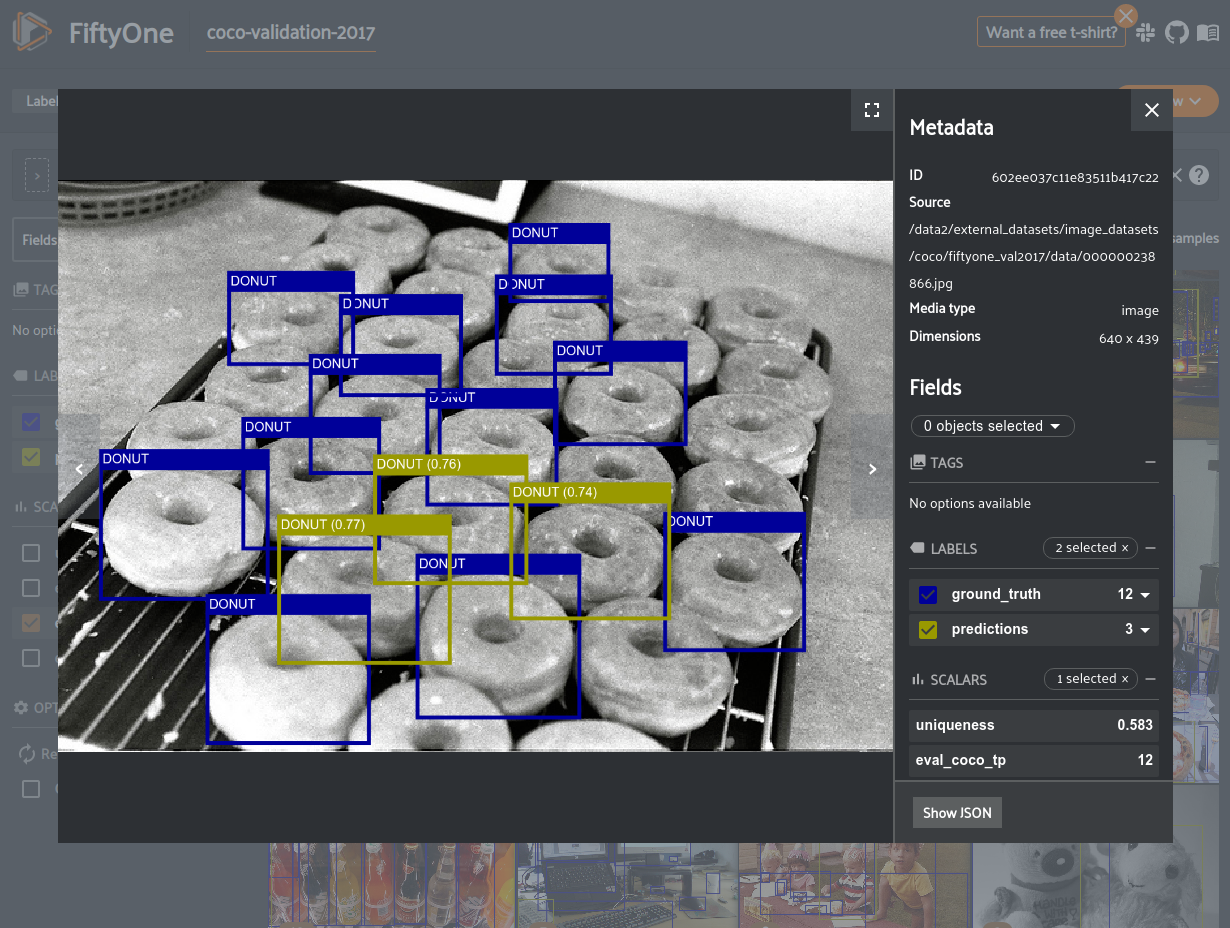Expand the ground_truth count dropdown arrow
The image size is (1230, 928).
tap(1145, 595)
